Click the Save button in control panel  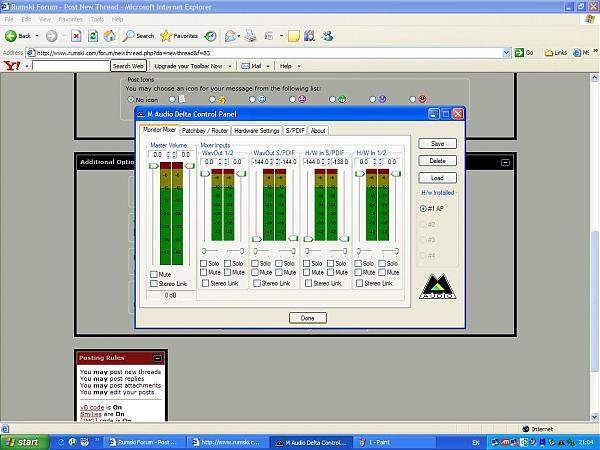point(437,144)
